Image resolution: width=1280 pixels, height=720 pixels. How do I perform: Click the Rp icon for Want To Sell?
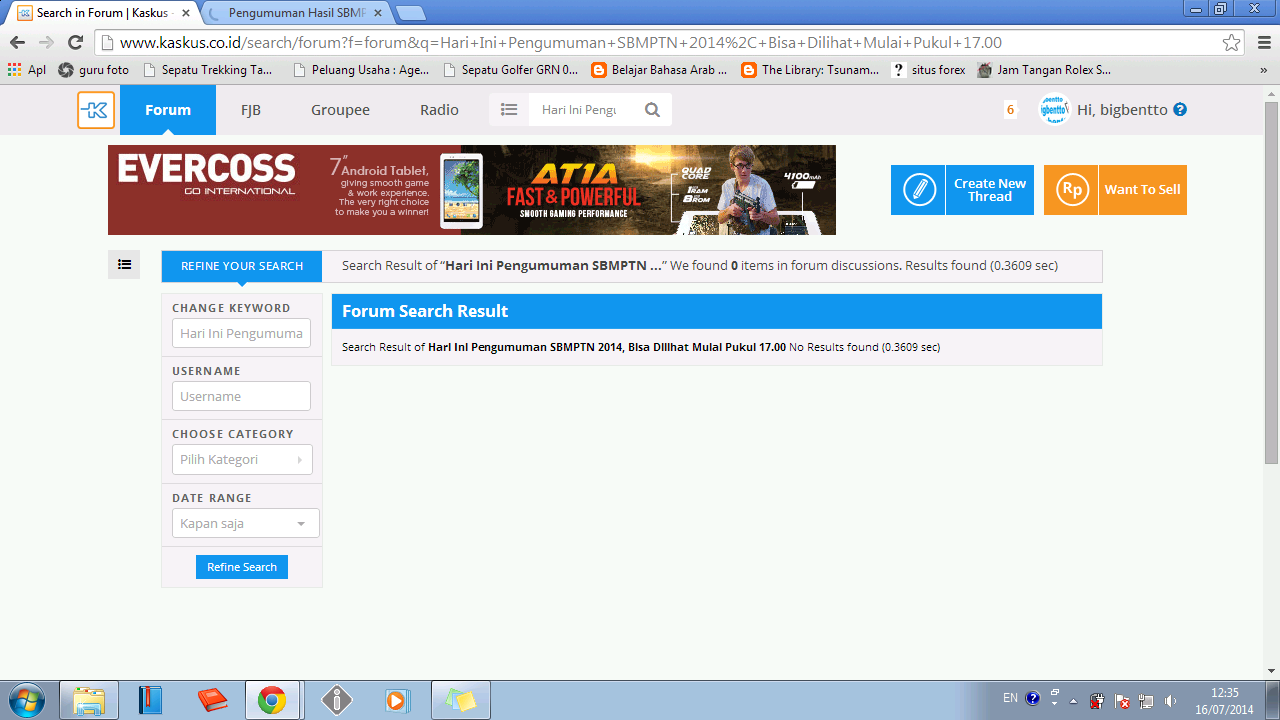pos(1071,190)
